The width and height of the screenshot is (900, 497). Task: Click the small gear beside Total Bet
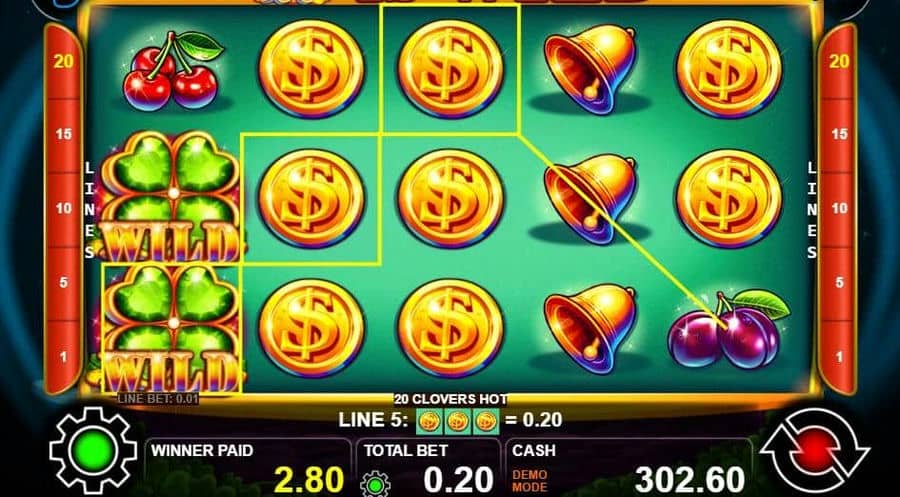pyautogui.click(x=375, y=484)
